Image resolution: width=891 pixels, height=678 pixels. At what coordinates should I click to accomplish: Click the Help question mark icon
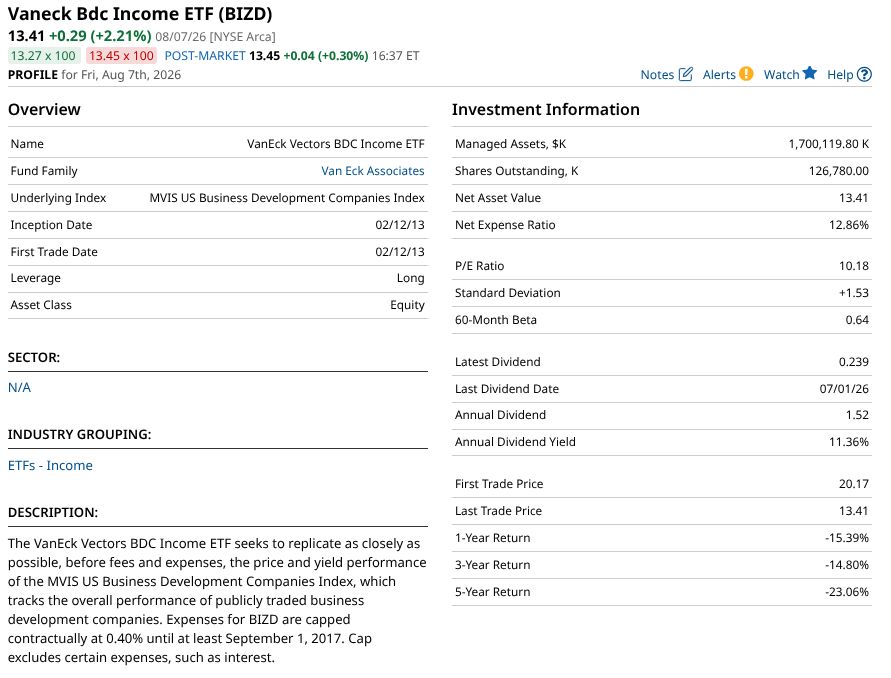point(864,74)
